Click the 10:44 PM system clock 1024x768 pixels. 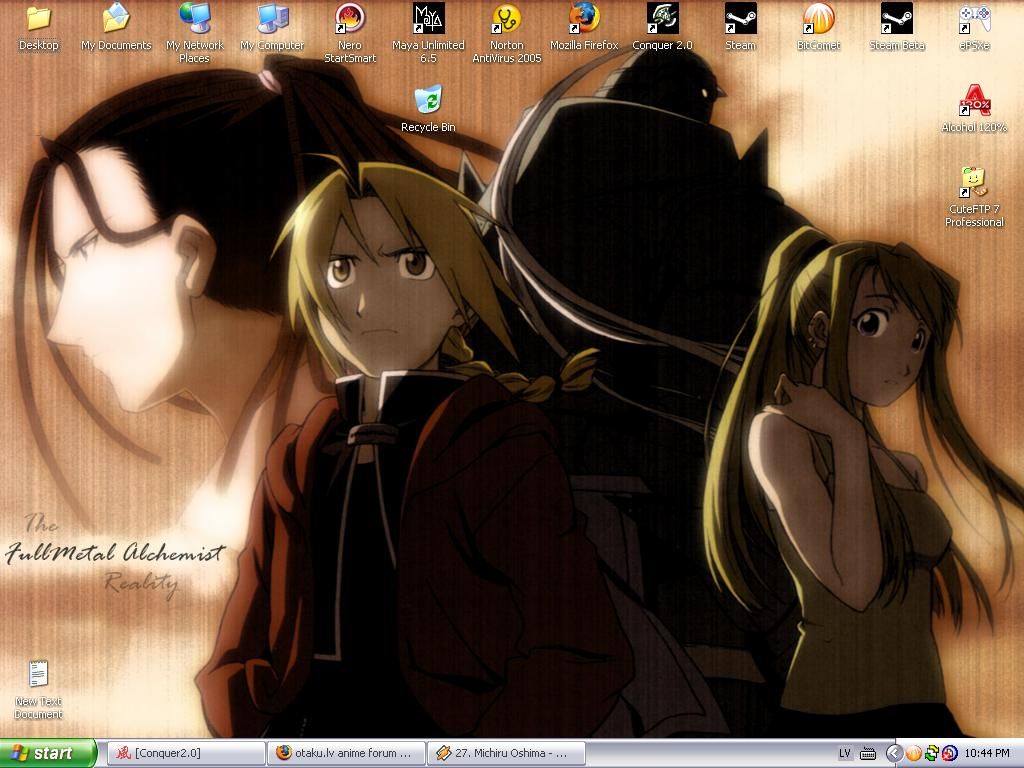click(987, 754)
